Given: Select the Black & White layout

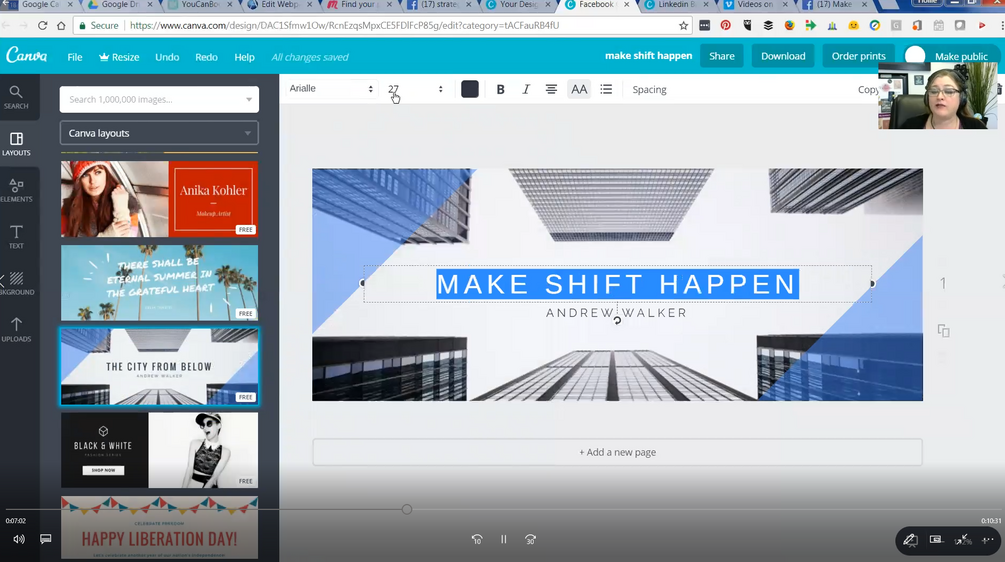Looking at the screenshot, I should click(160, 450).
